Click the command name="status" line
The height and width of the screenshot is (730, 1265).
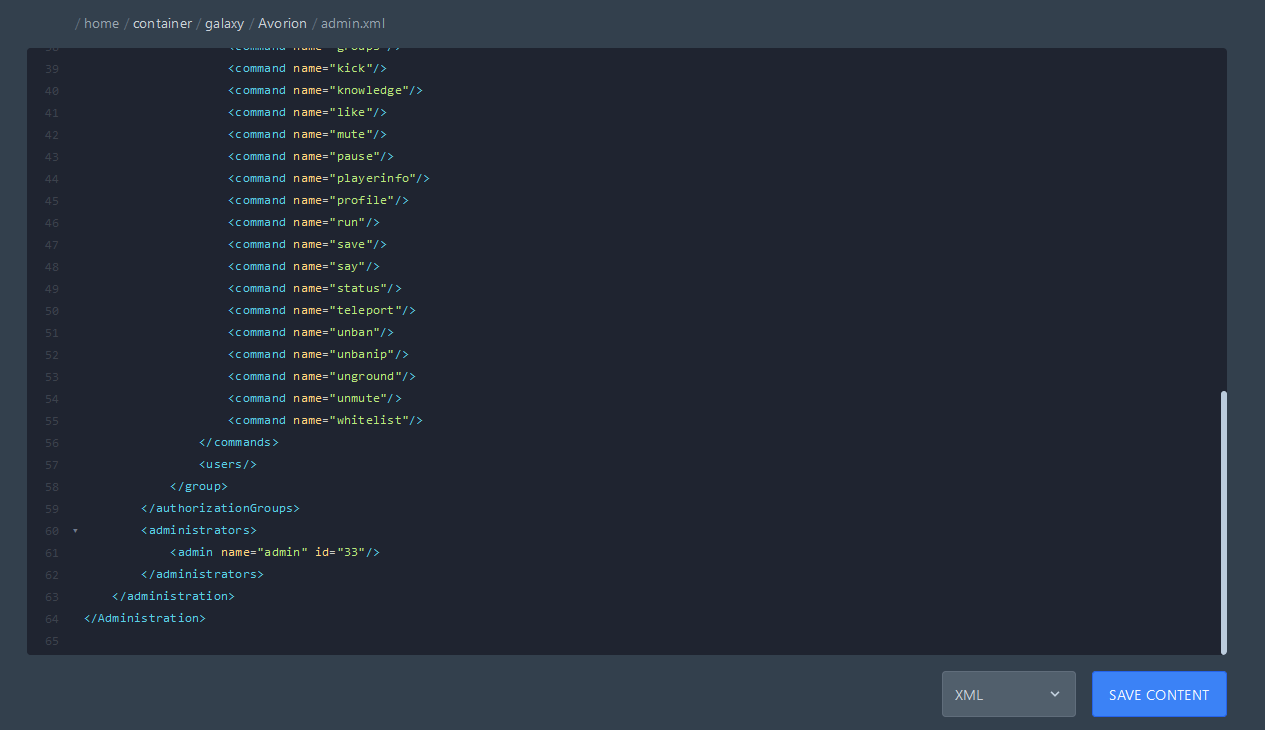(x=315, y=288)
